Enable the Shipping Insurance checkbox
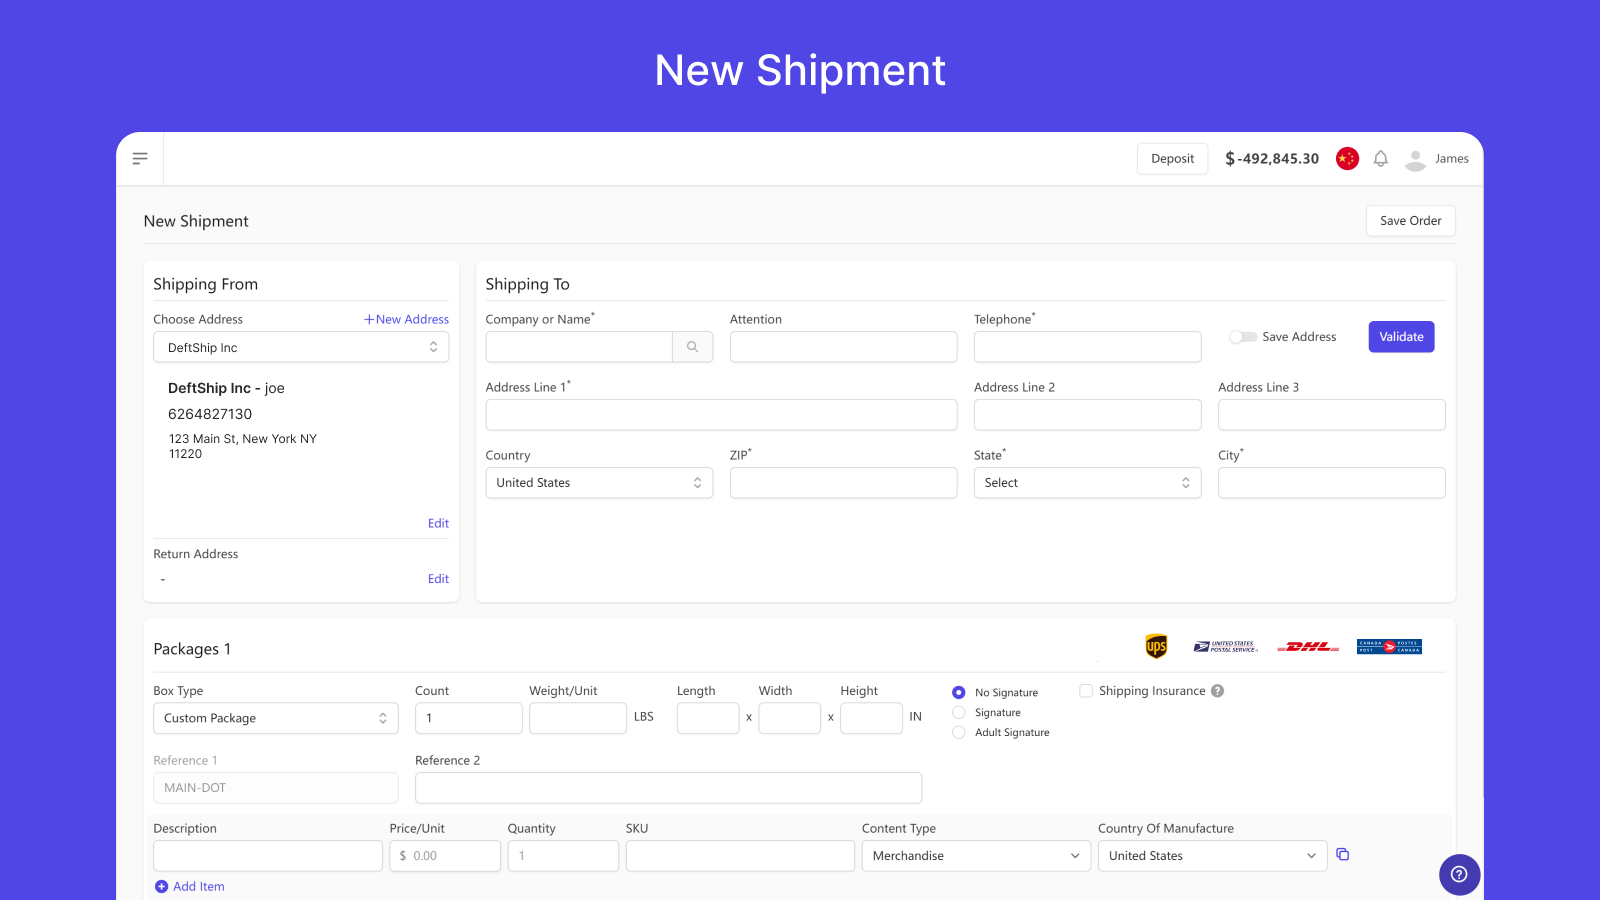The height and width of the screenshot is (900, 1600). coord(1086,691)
